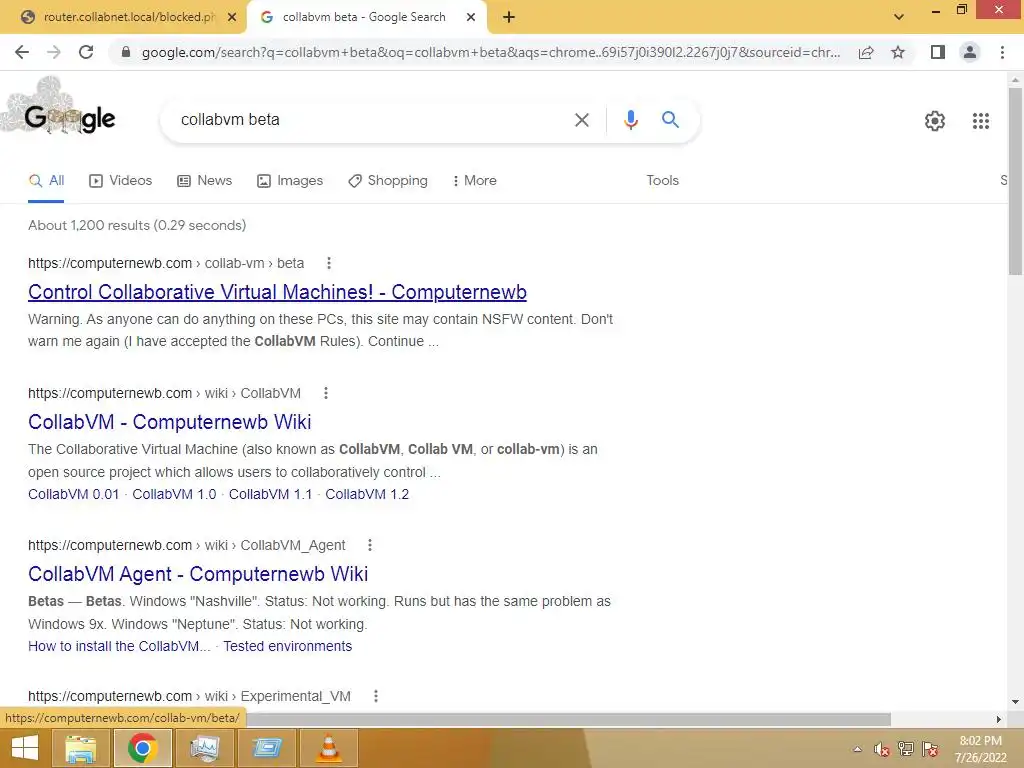Open the CollabVM 1.0 sitelink
The height and width of the screenshot is (768, 1024).
174,494
